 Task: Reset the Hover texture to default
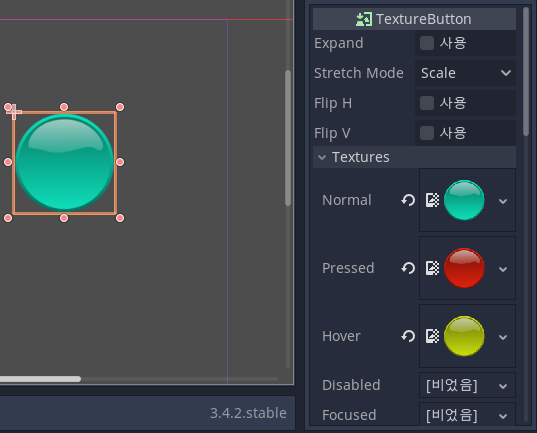[408, 336]
